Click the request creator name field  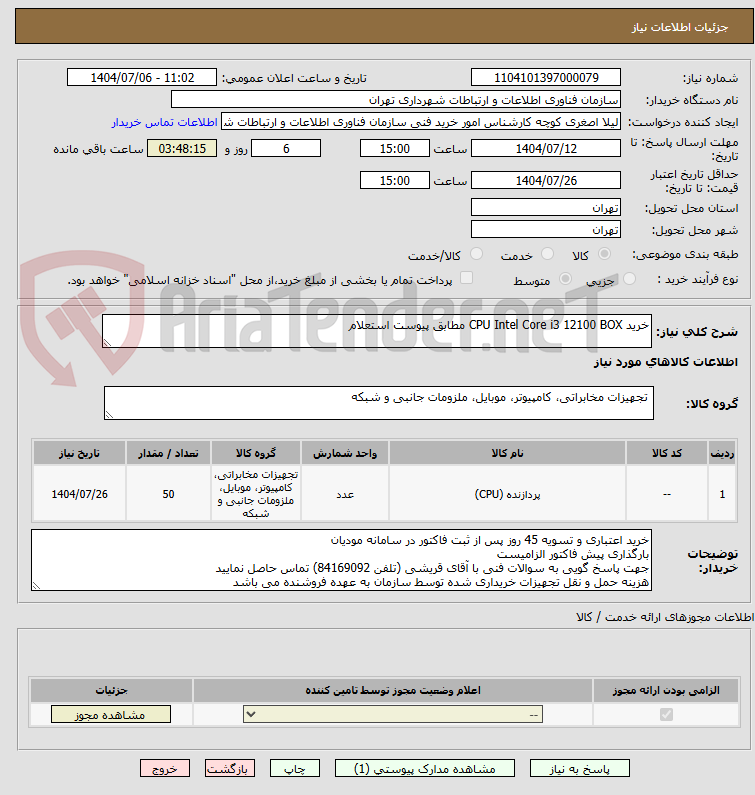click(421, 122)
